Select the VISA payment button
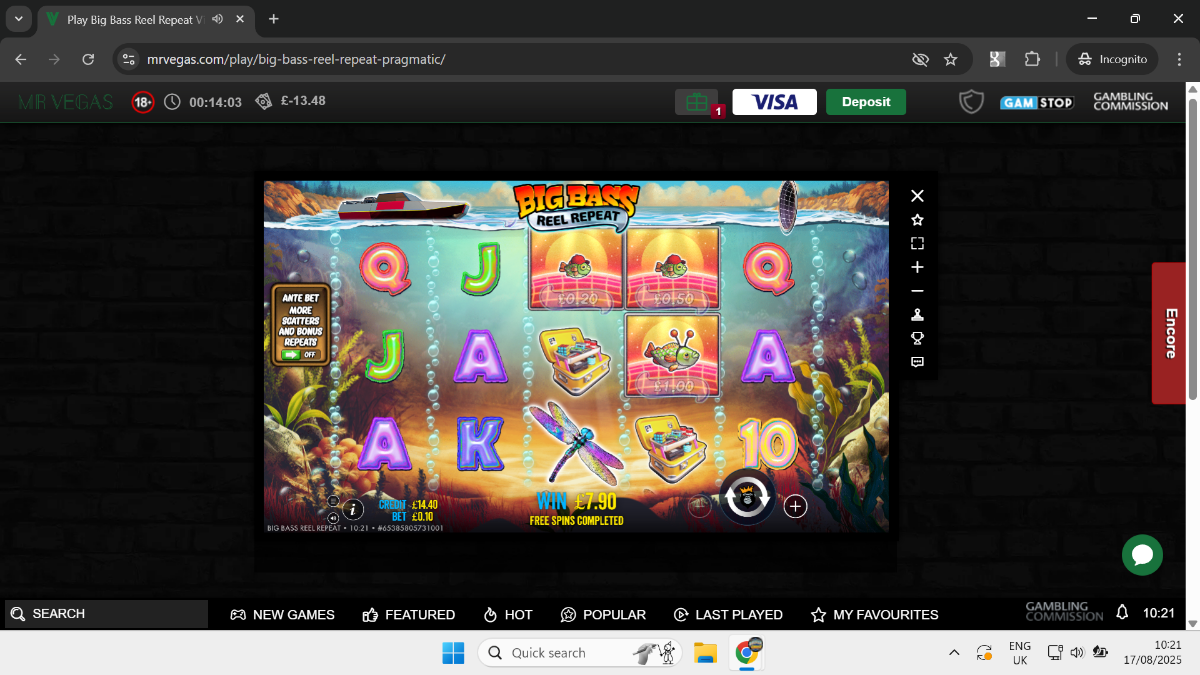The width and height of the screenshot is (1200, 675). point(774,102)
